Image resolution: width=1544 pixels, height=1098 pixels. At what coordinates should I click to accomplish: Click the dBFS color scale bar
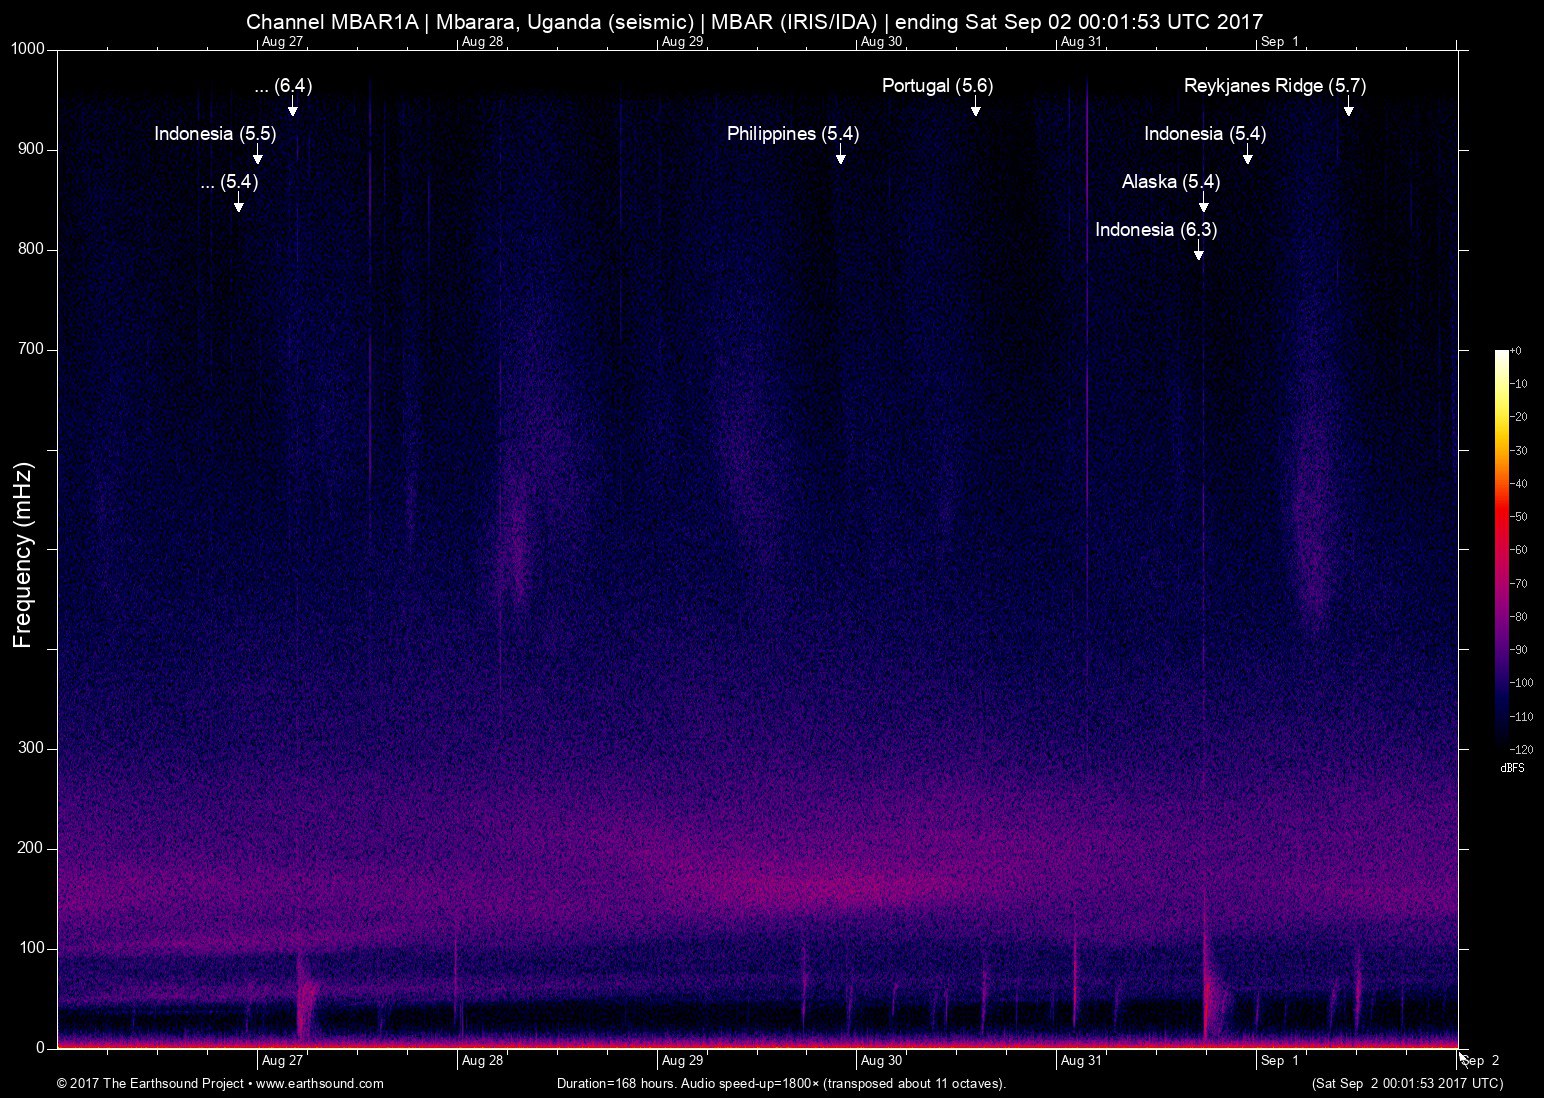coord(1502,550)
